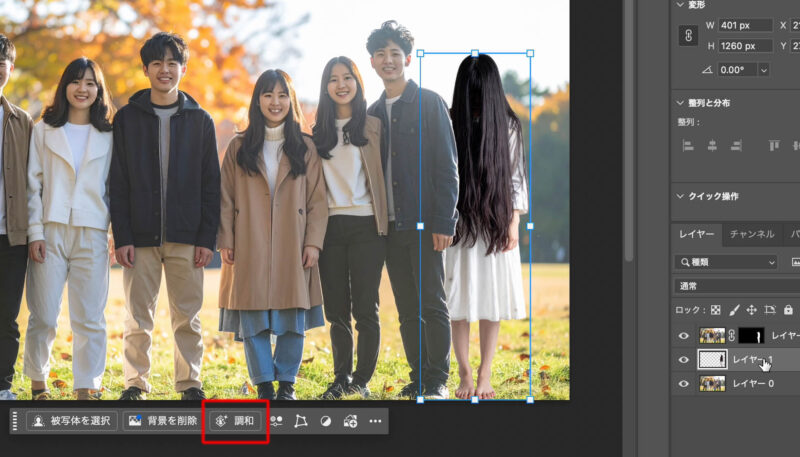Open the layer properties sliders icon in task bar
Image resolution: width=800 pixels, height=457 pixels.
click(277, 421)
